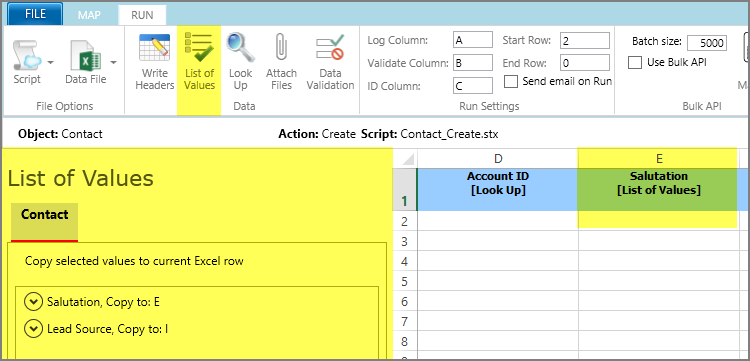Click the Validate Column input field

pos(473,63)
